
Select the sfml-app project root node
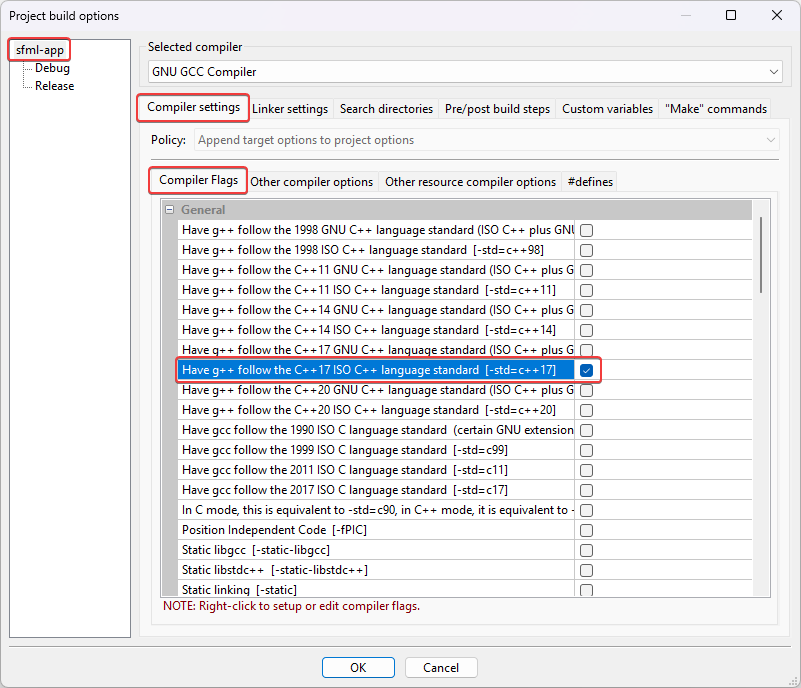pos(39,49)
